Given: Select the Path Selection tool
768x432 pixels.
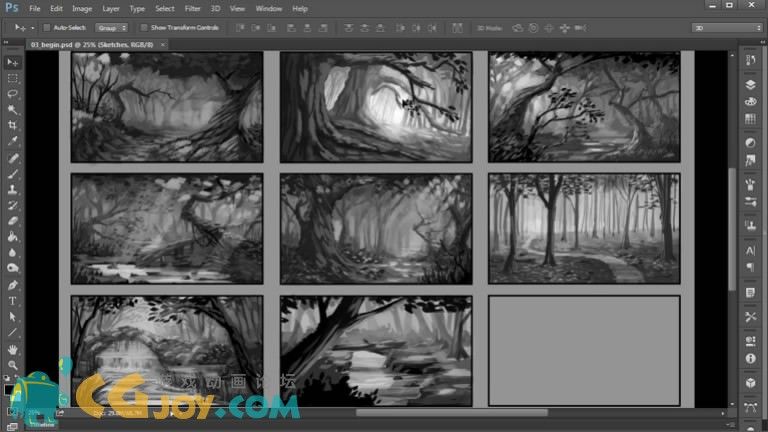Looking at the screenshot, I should (x=13, y=316).
